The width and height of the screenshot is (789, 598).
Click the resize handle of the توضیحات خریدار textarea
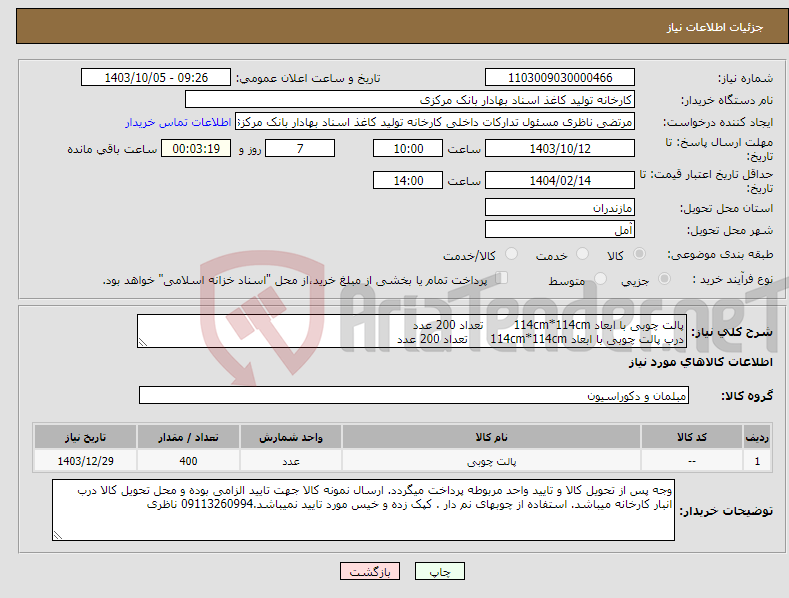coord(58,535)
